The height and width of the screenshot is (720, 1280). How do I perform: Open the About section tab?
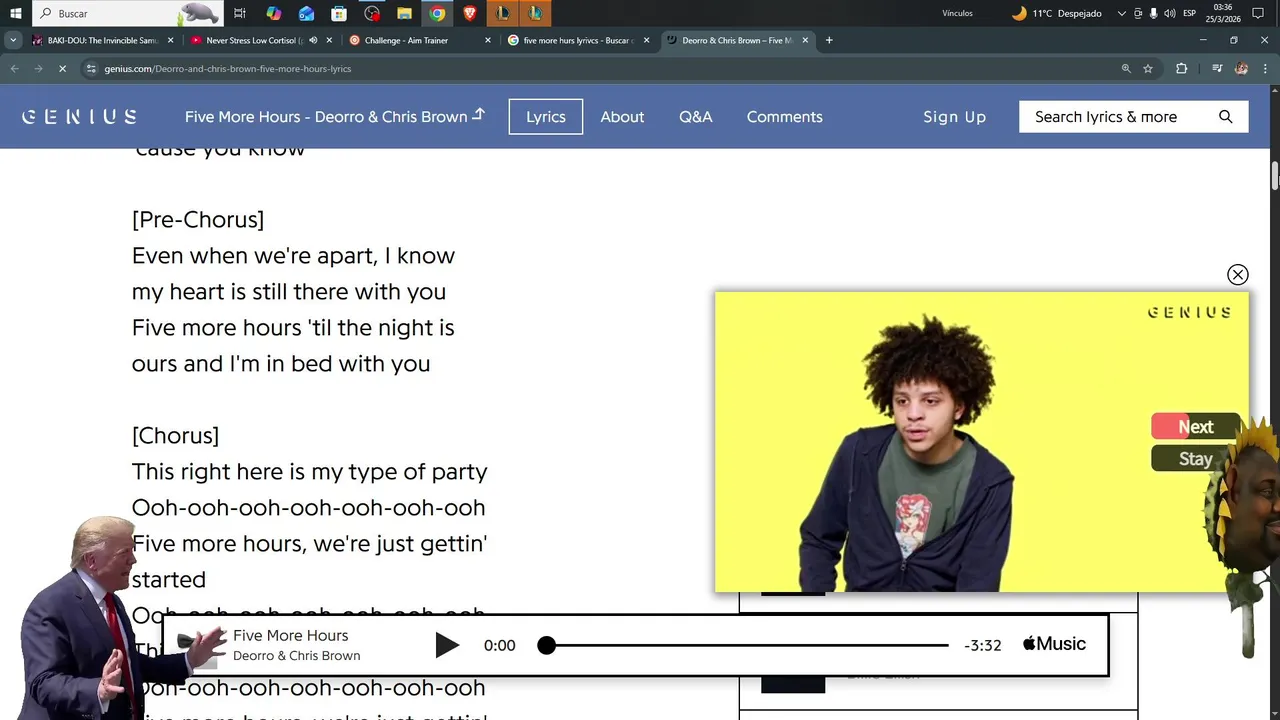point(622,116)
